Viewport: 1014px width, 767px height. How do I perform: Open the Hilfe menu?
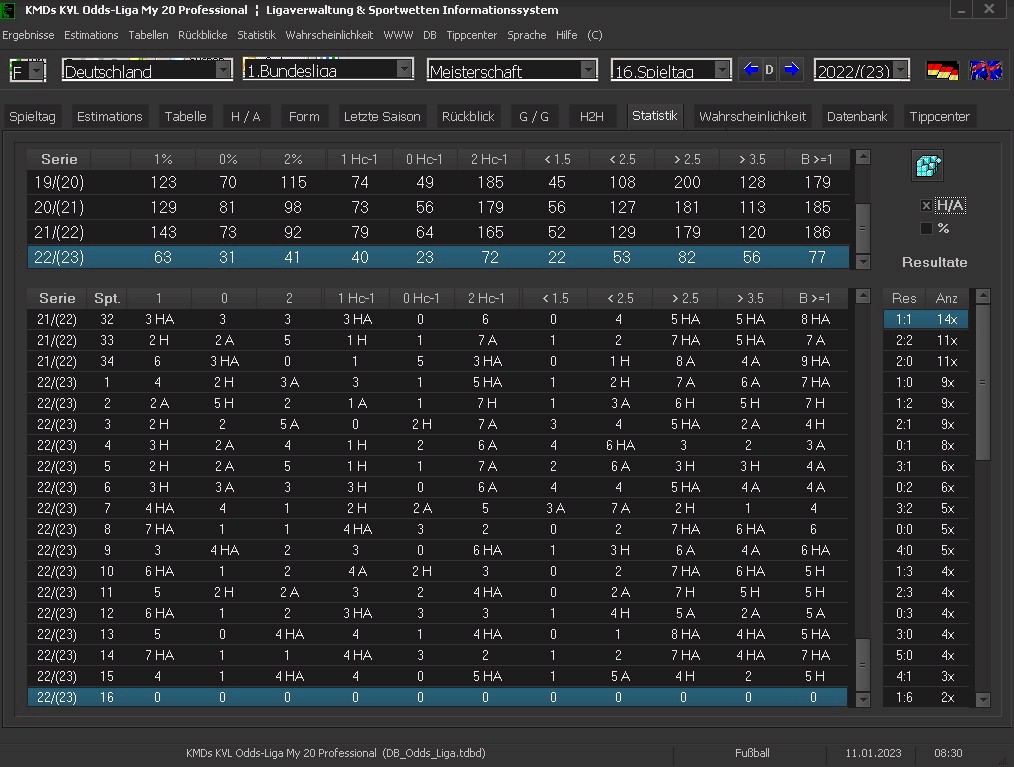[x=566, y=35]
